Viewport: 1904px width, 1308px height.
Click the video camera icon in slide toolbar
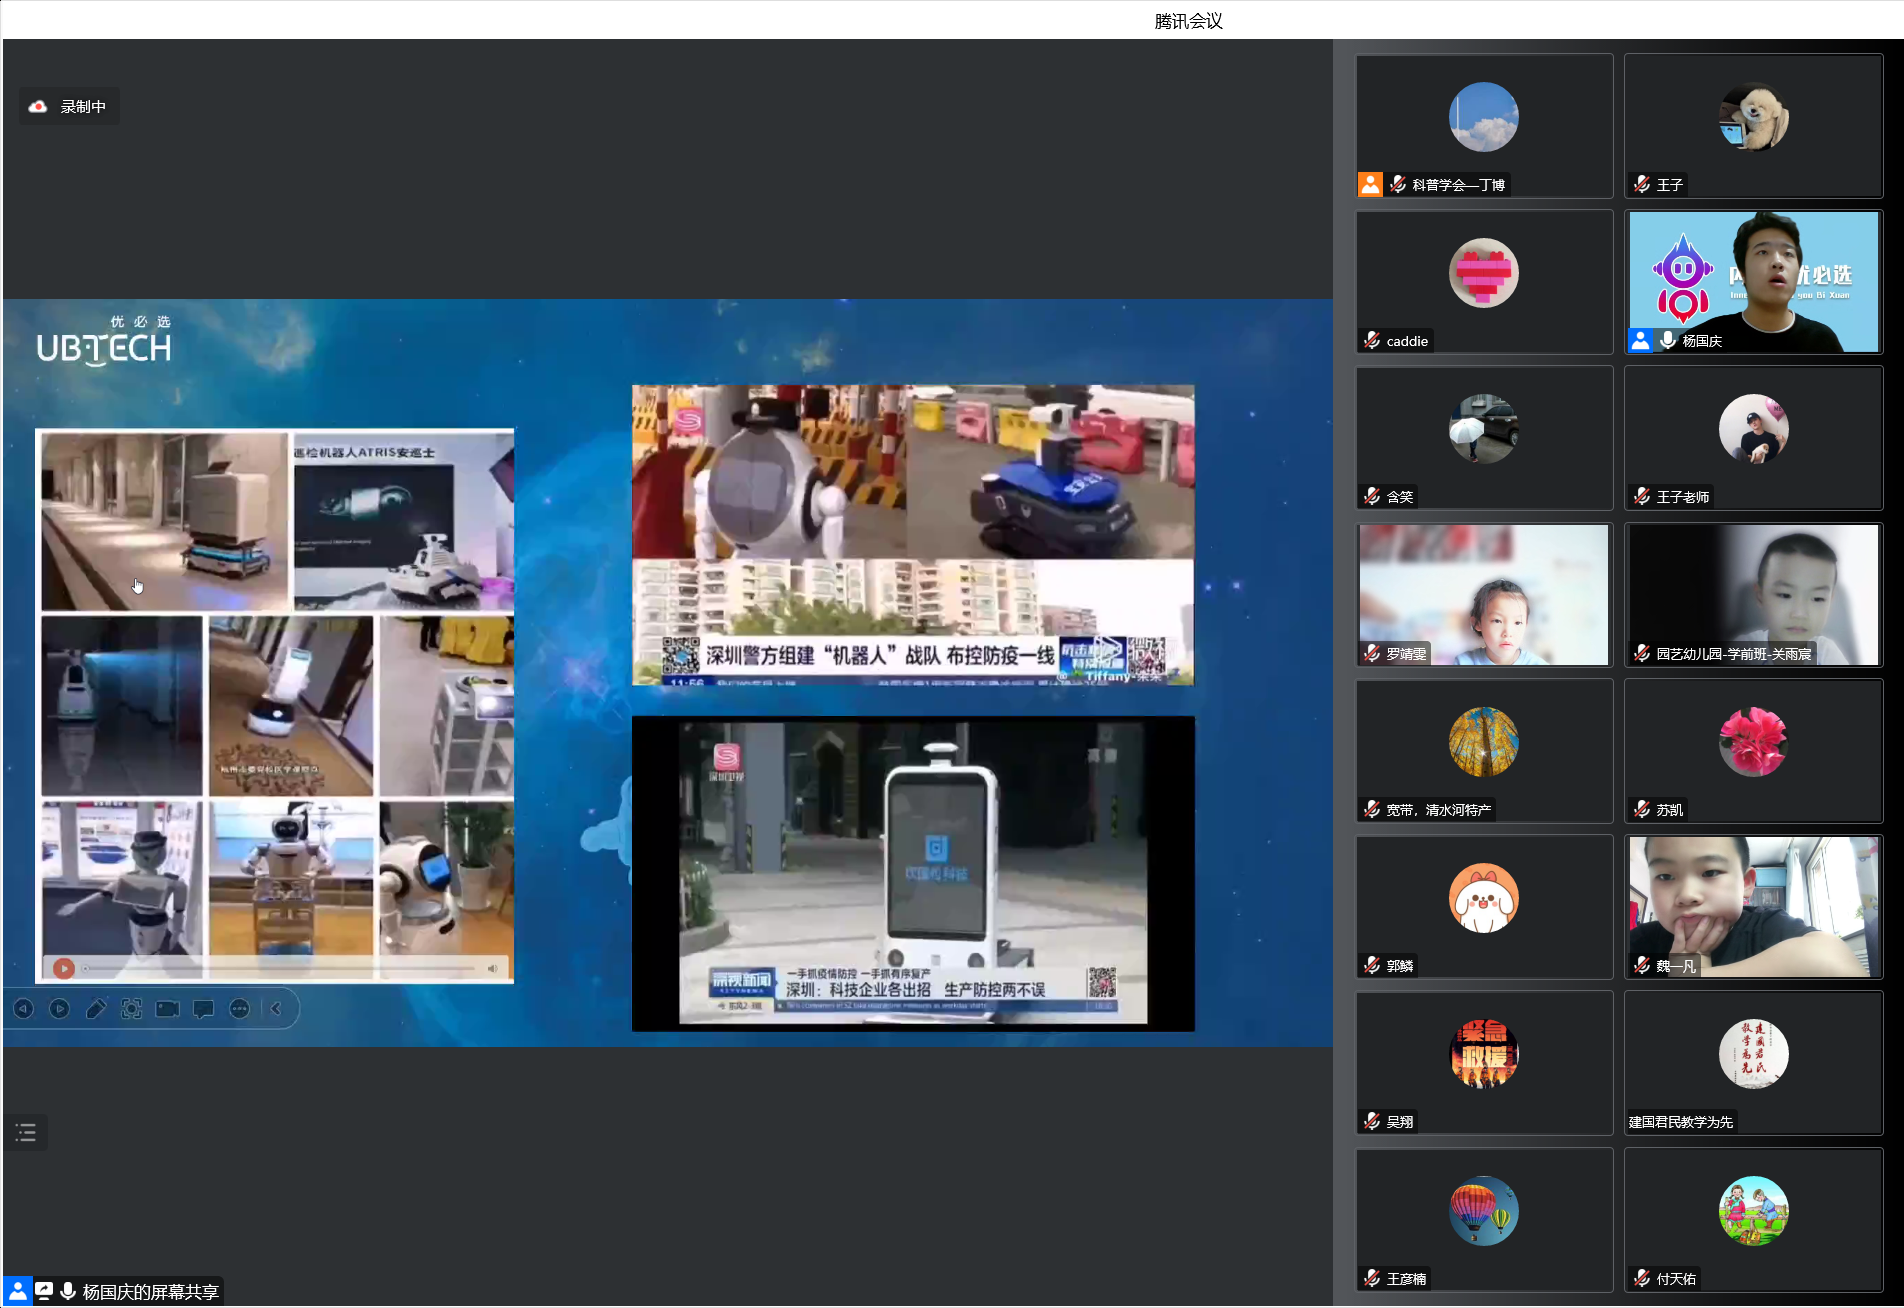coord(168,1009)
